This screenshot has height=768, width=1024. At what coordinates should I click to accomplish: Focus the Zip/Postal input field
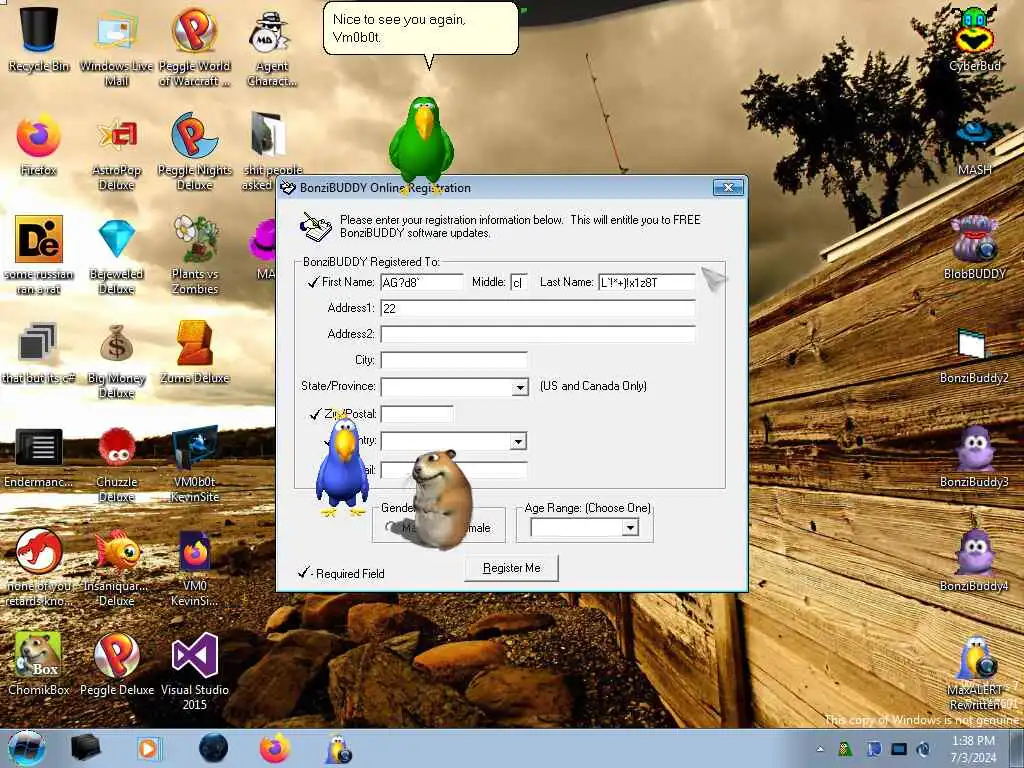click(x=417, y=414)
